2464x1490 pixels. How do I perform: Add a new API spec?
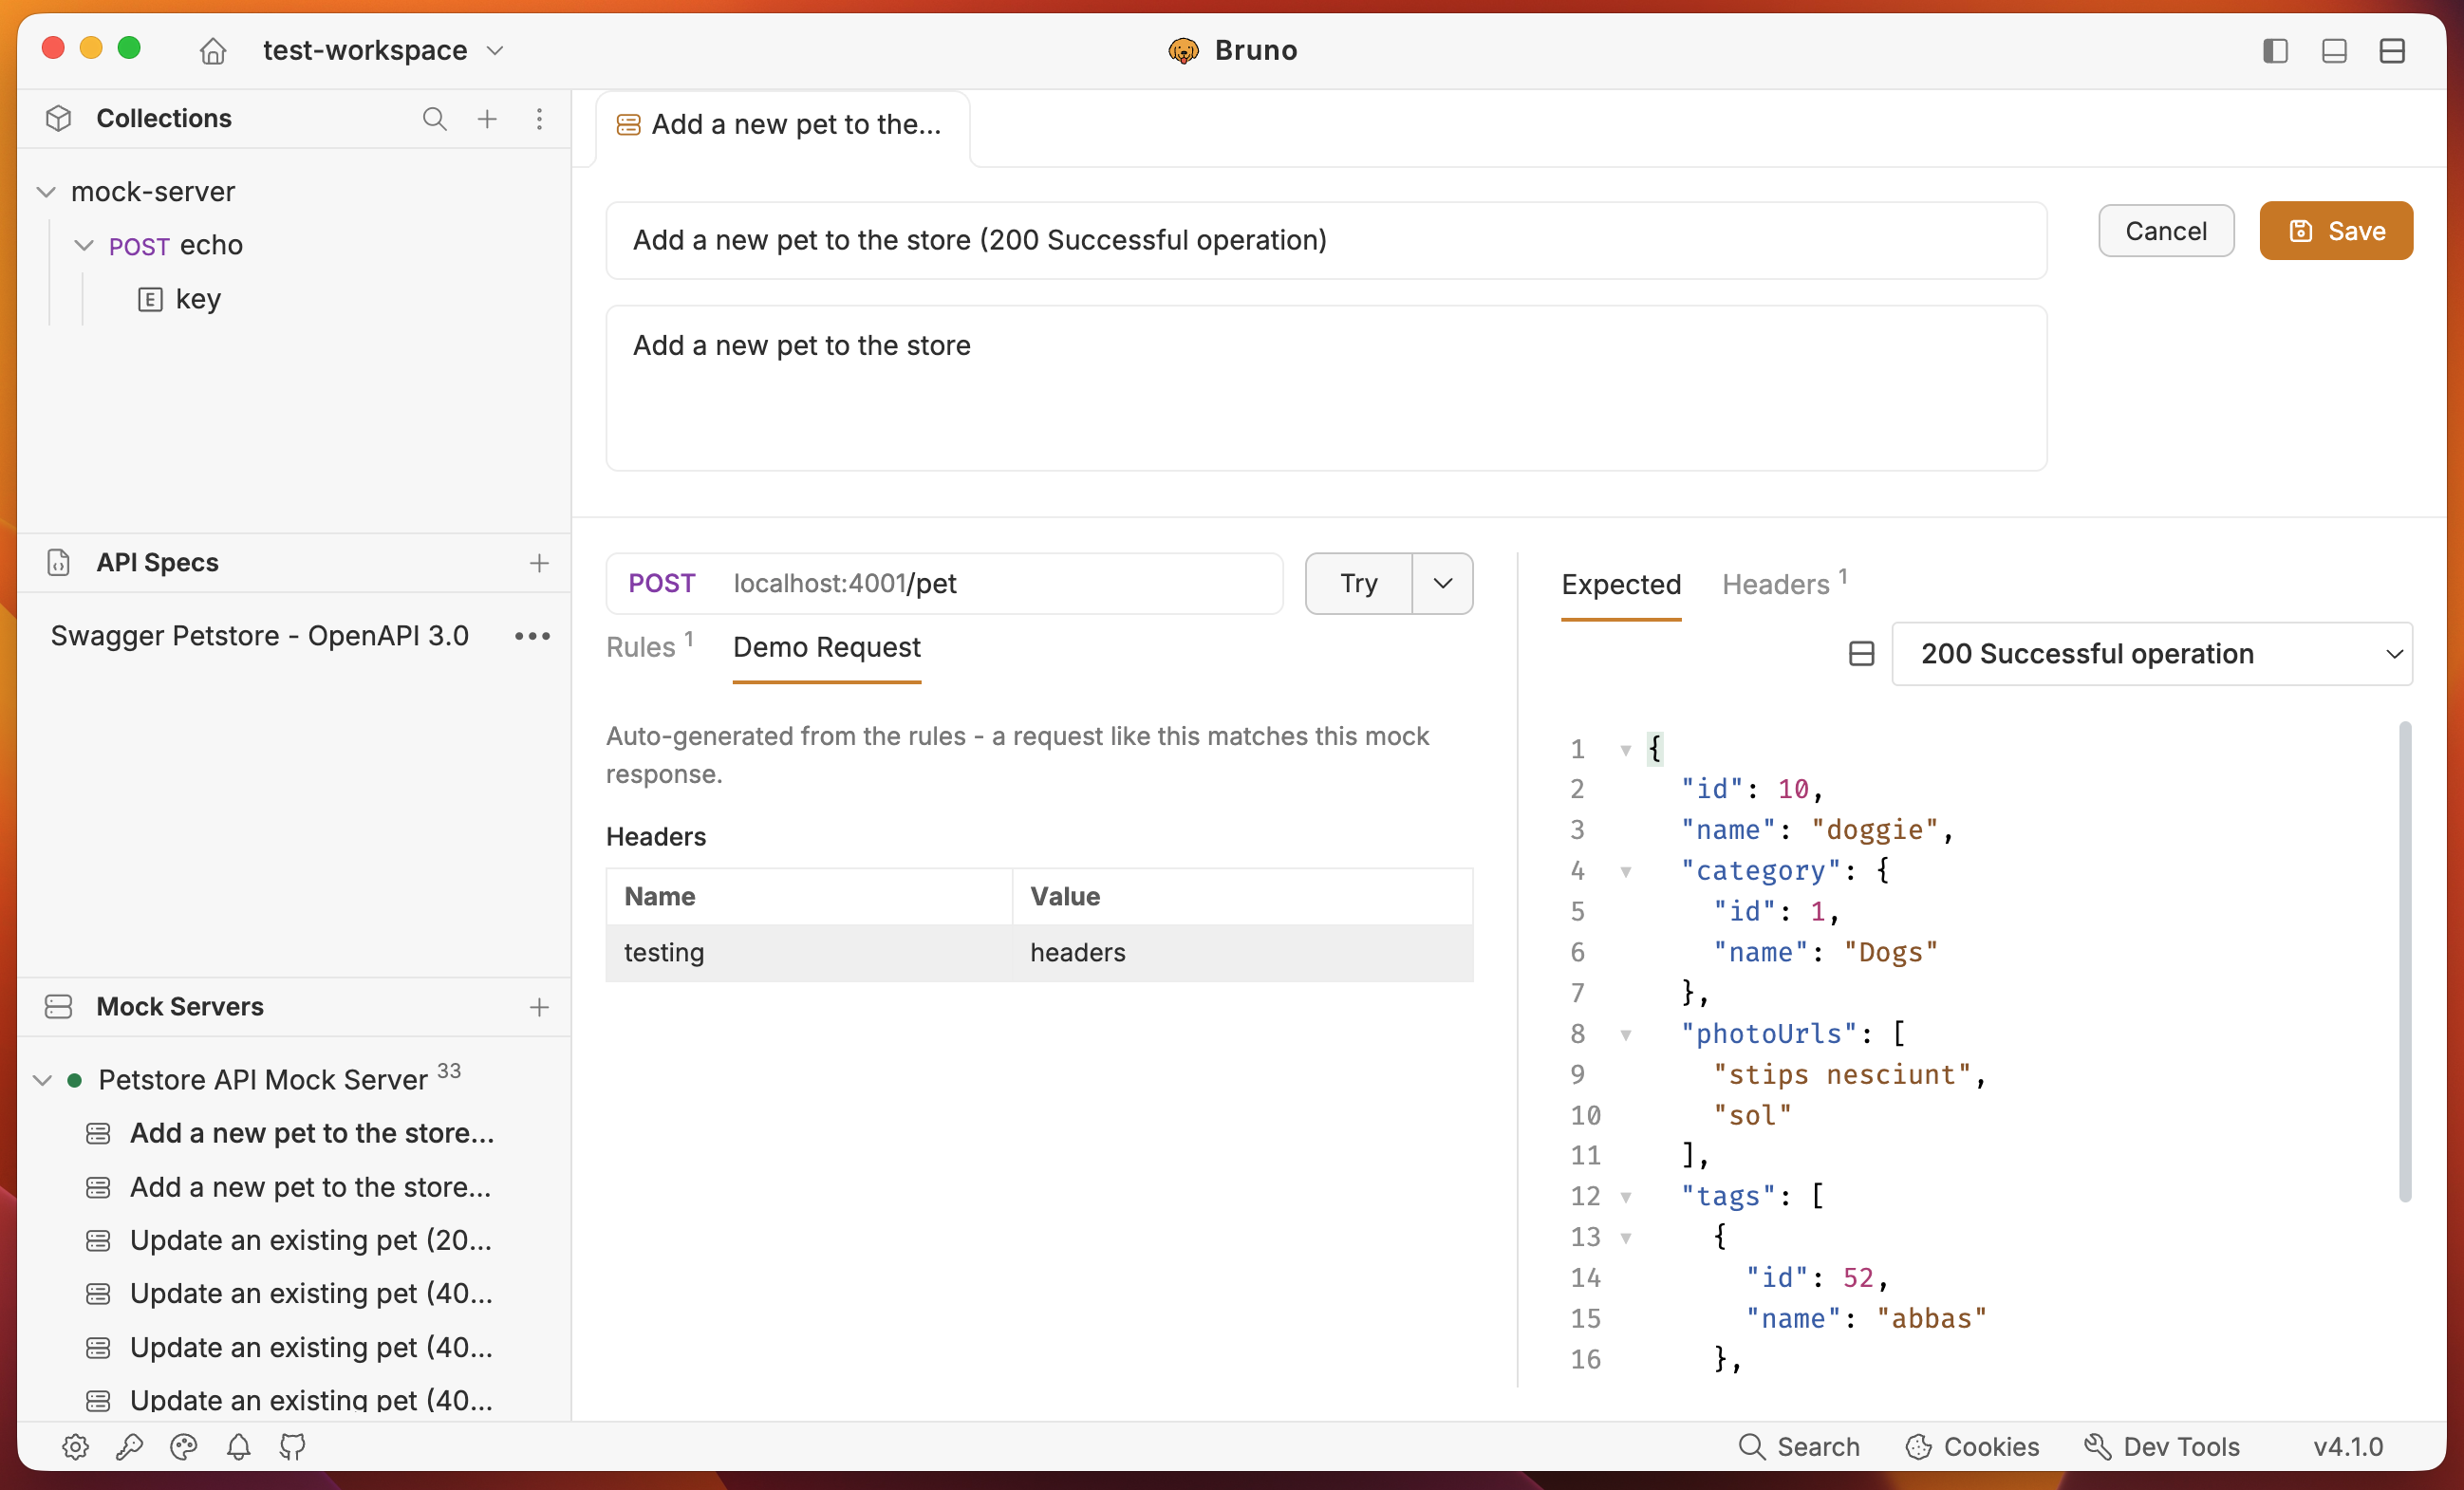(539, 563)
